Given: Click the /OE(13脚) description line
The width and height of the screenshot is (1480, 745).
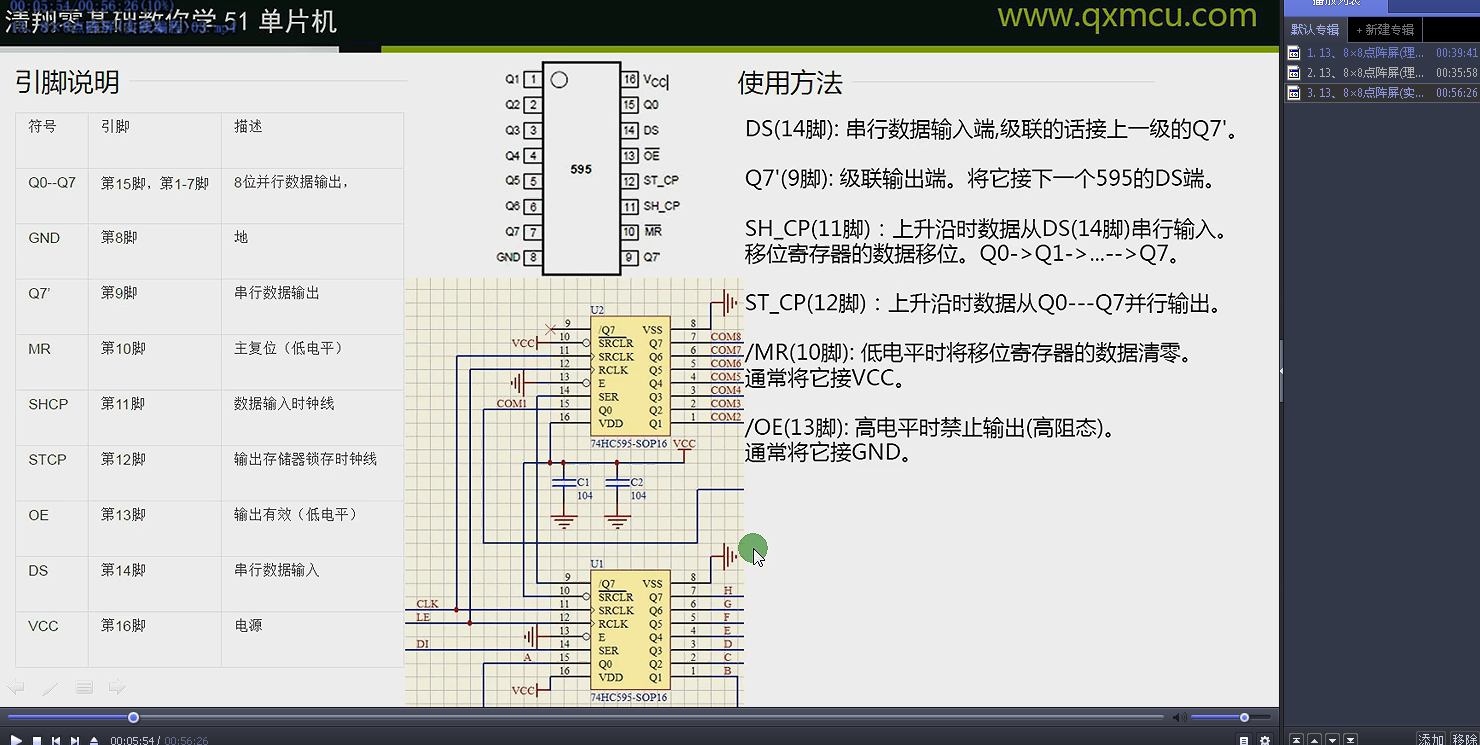Looking at the screenshot, I should pos(929,428).
